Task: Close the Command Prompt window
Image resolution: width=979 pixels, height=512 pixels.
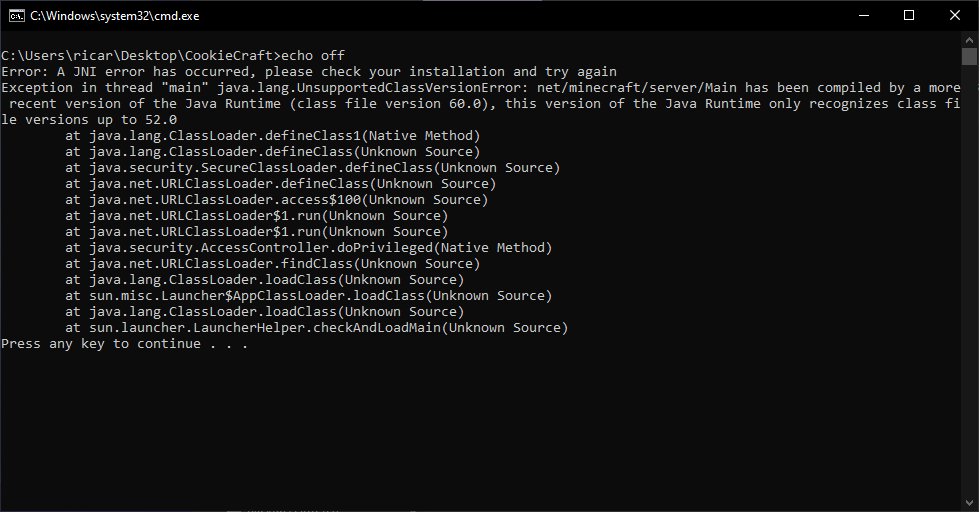Action: (955, 16)
